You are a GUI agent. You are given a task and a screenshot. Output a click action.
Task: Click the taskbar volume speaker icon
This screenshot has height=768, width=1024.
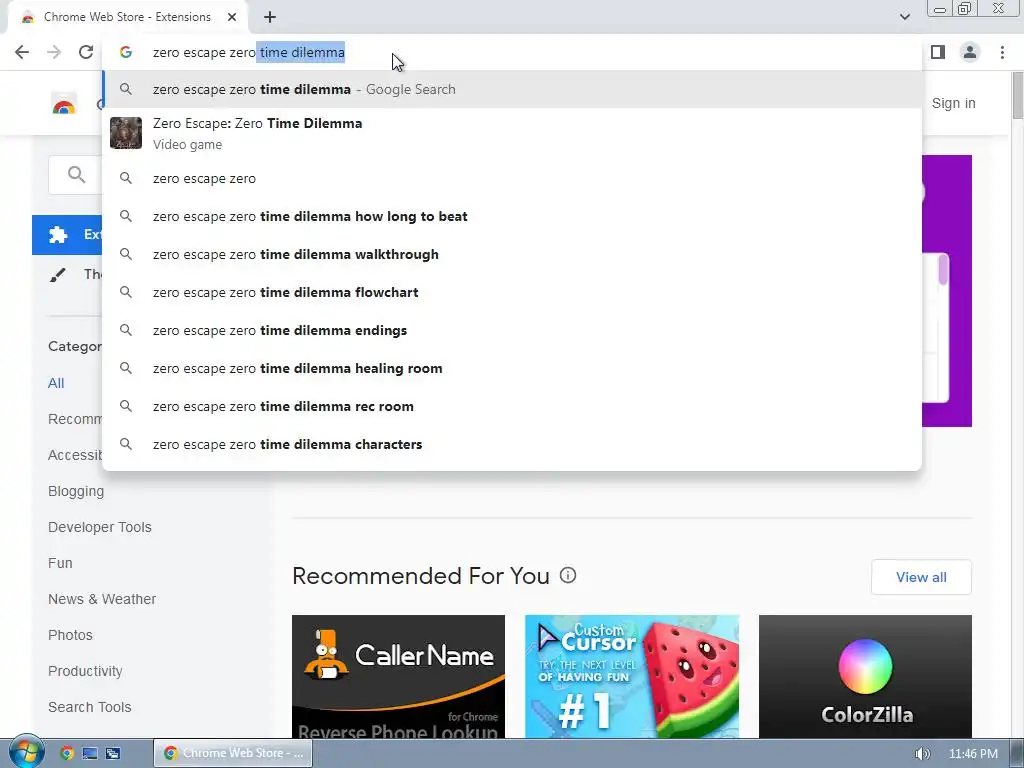pos(922,754)
